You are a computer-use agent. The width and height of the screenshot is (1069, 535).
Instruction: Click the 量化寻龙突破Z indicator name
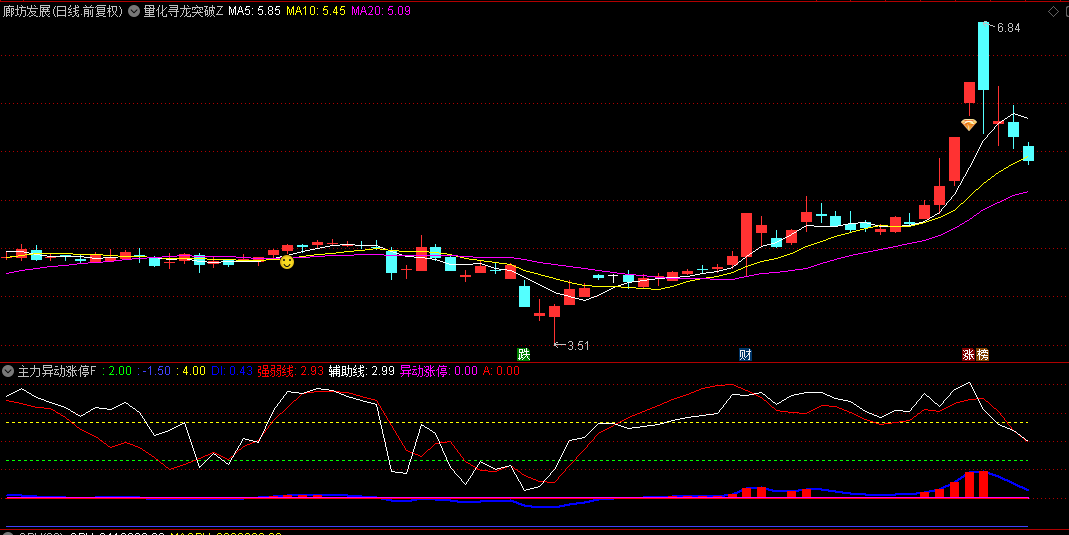tap(183, 11)
